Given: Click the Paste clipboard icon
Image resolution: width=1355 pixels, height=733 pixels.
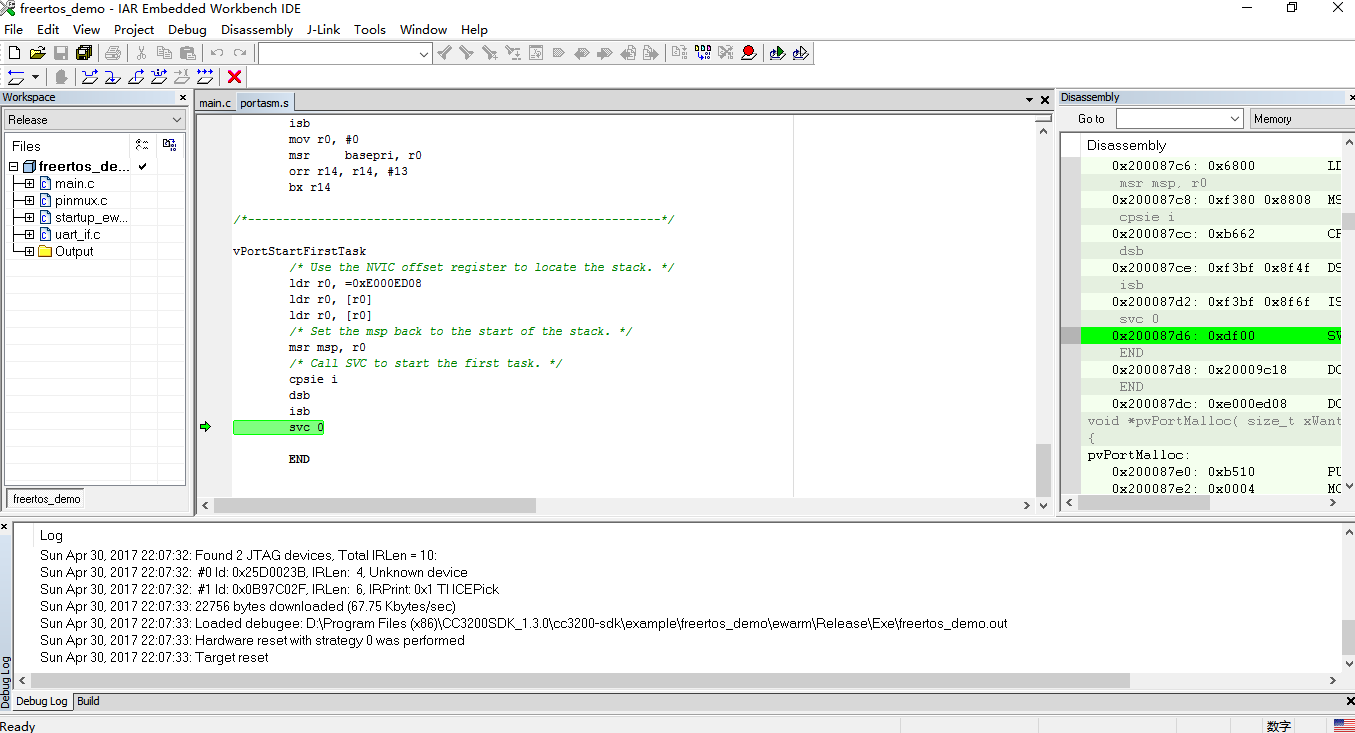Looking at the screenshot, I should coord(187,53).
